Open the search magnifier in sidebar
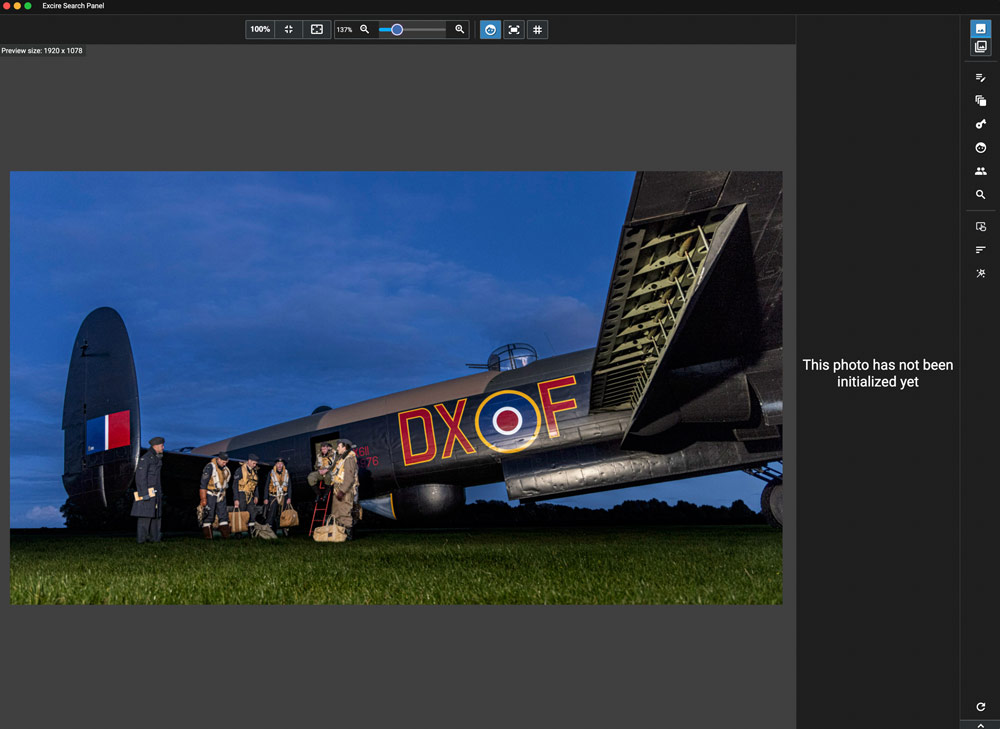The height and width of the screenshot is (729, 1000). (981, 195)
